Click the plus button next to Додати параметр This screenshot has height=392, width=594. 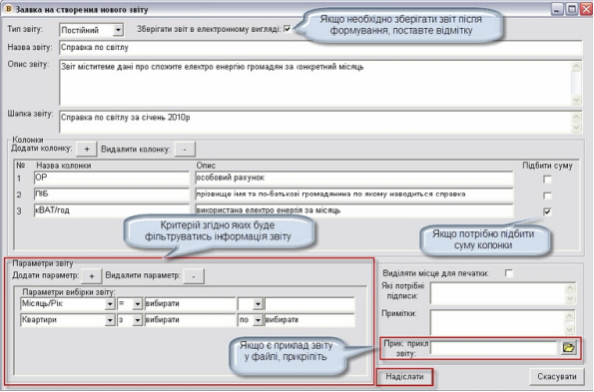92,276
